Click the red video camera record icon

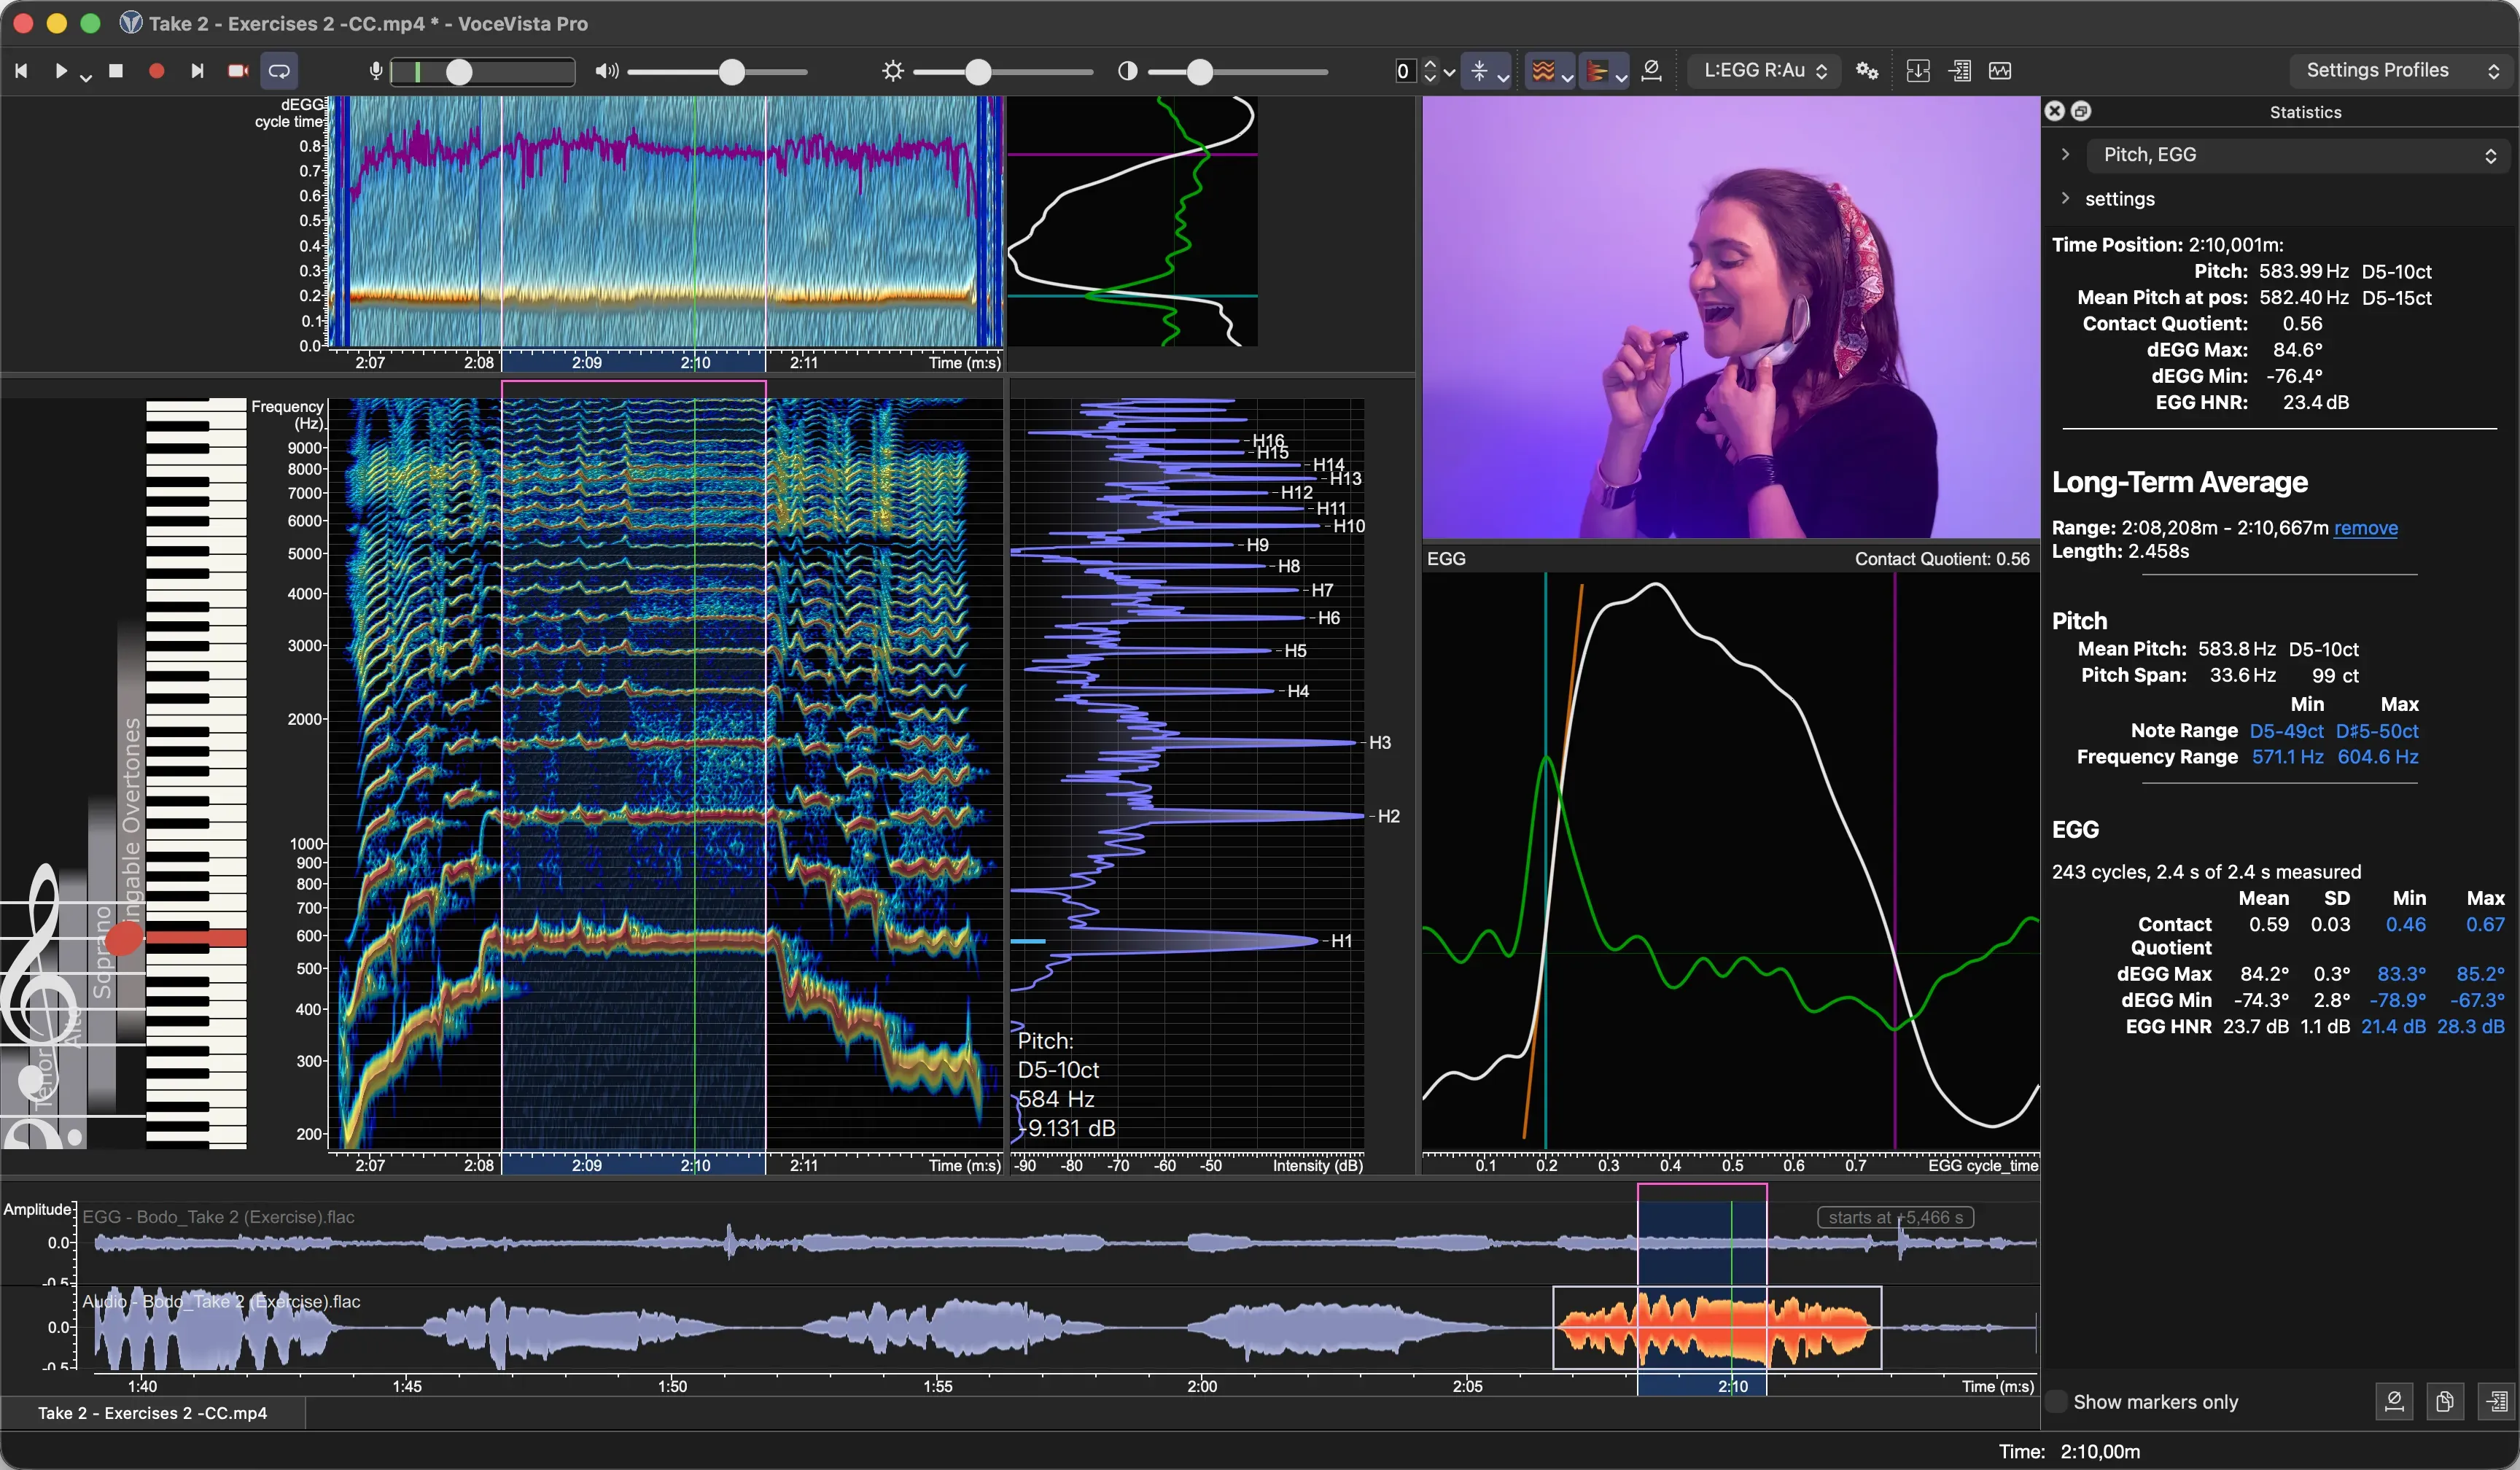coord(238,71)
